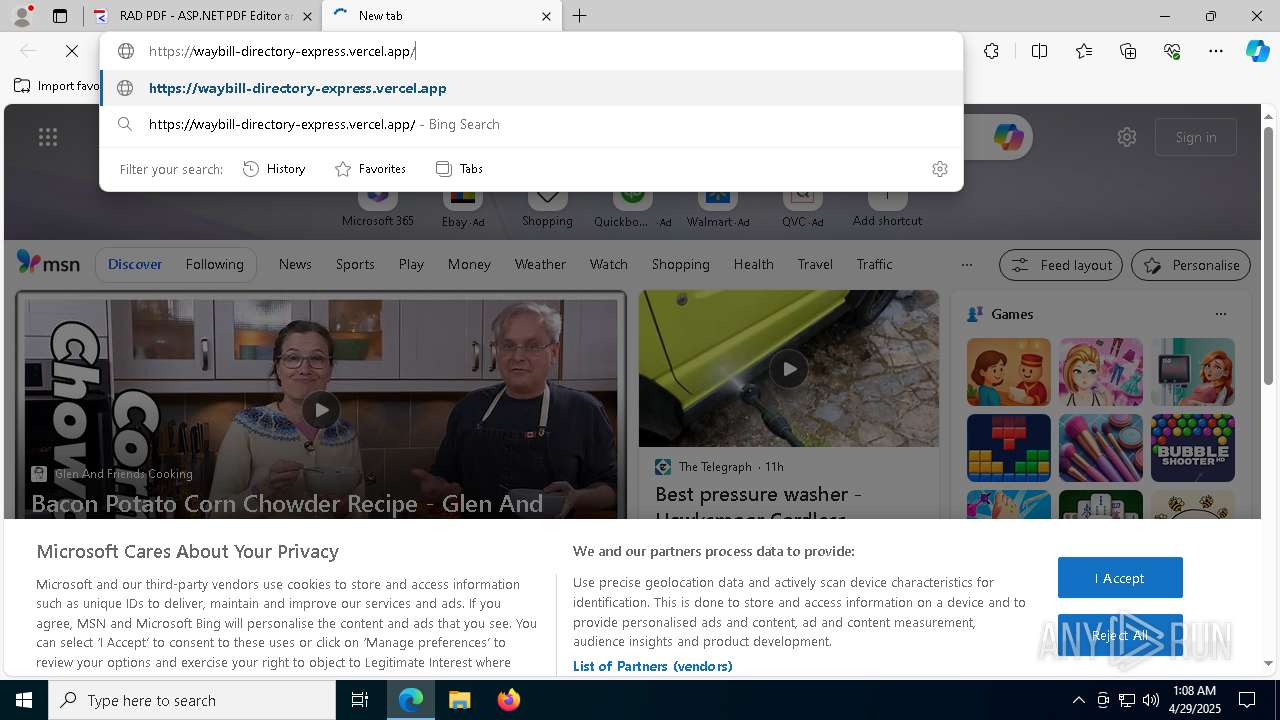Open the Best pressure washer article
This screenshot has height=720, width=1280.
(758, 504)
